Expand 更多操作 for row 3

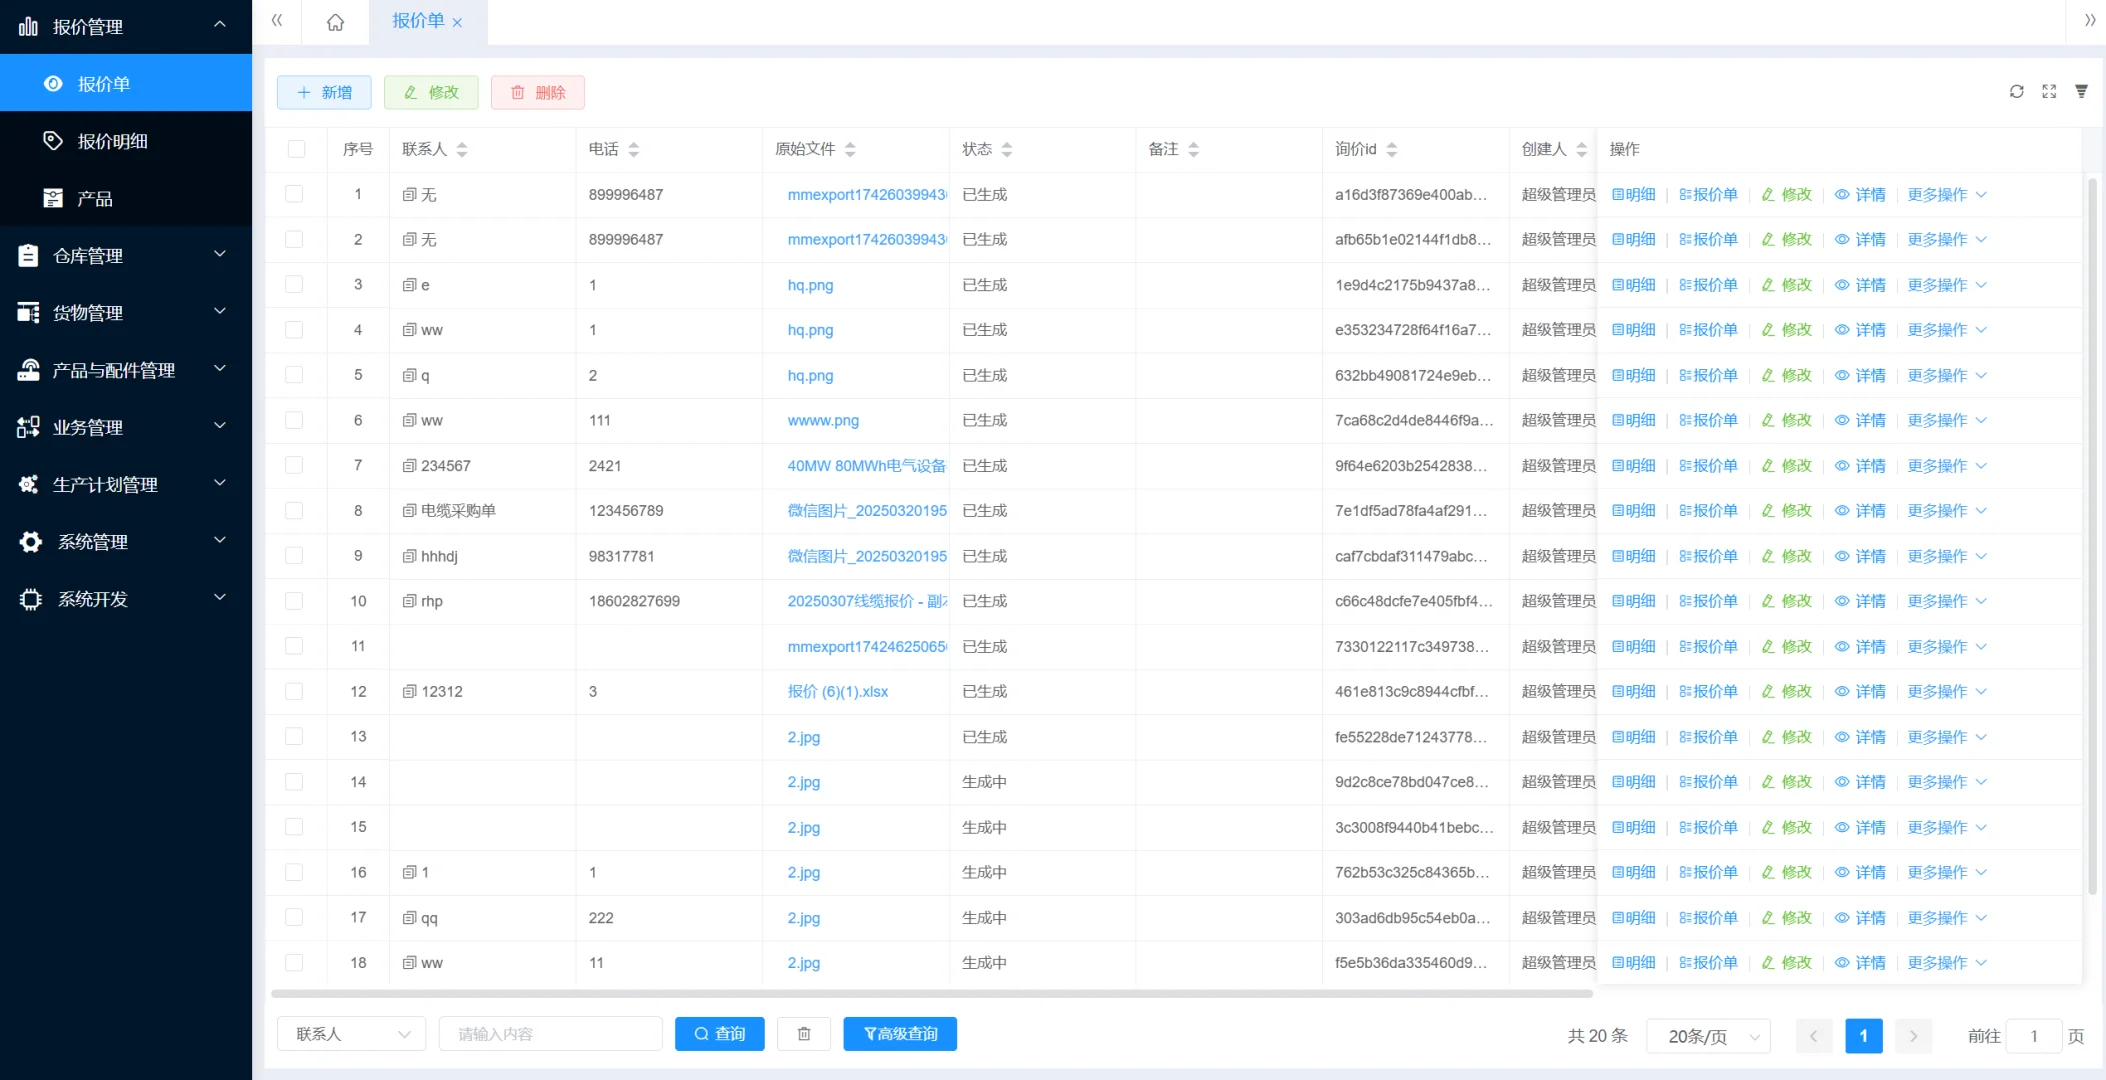pyautogui.click(x=1945, y=285)
